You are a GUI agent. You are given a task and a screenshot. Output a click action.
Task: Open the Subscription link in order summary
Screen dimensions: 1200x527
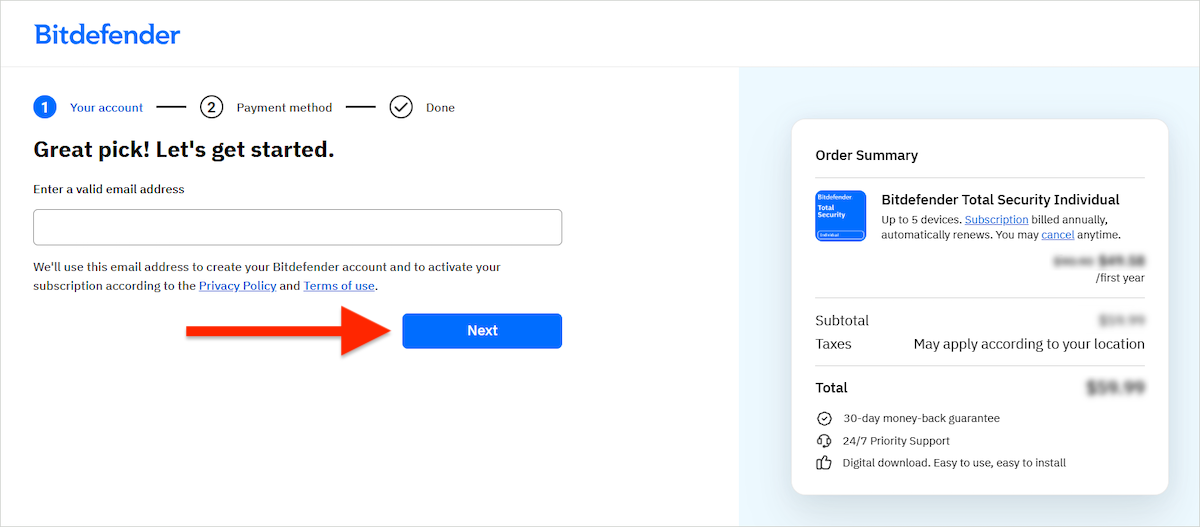point(996,219)
